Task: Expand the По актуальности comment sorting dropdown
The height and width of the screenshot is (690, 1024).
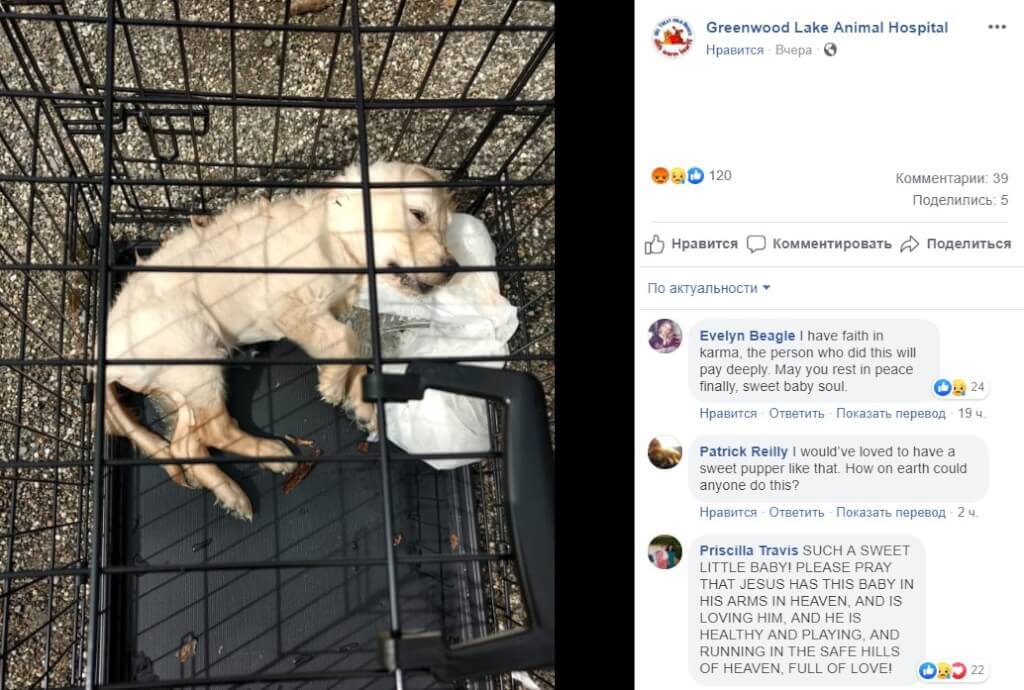Action: 709,288
